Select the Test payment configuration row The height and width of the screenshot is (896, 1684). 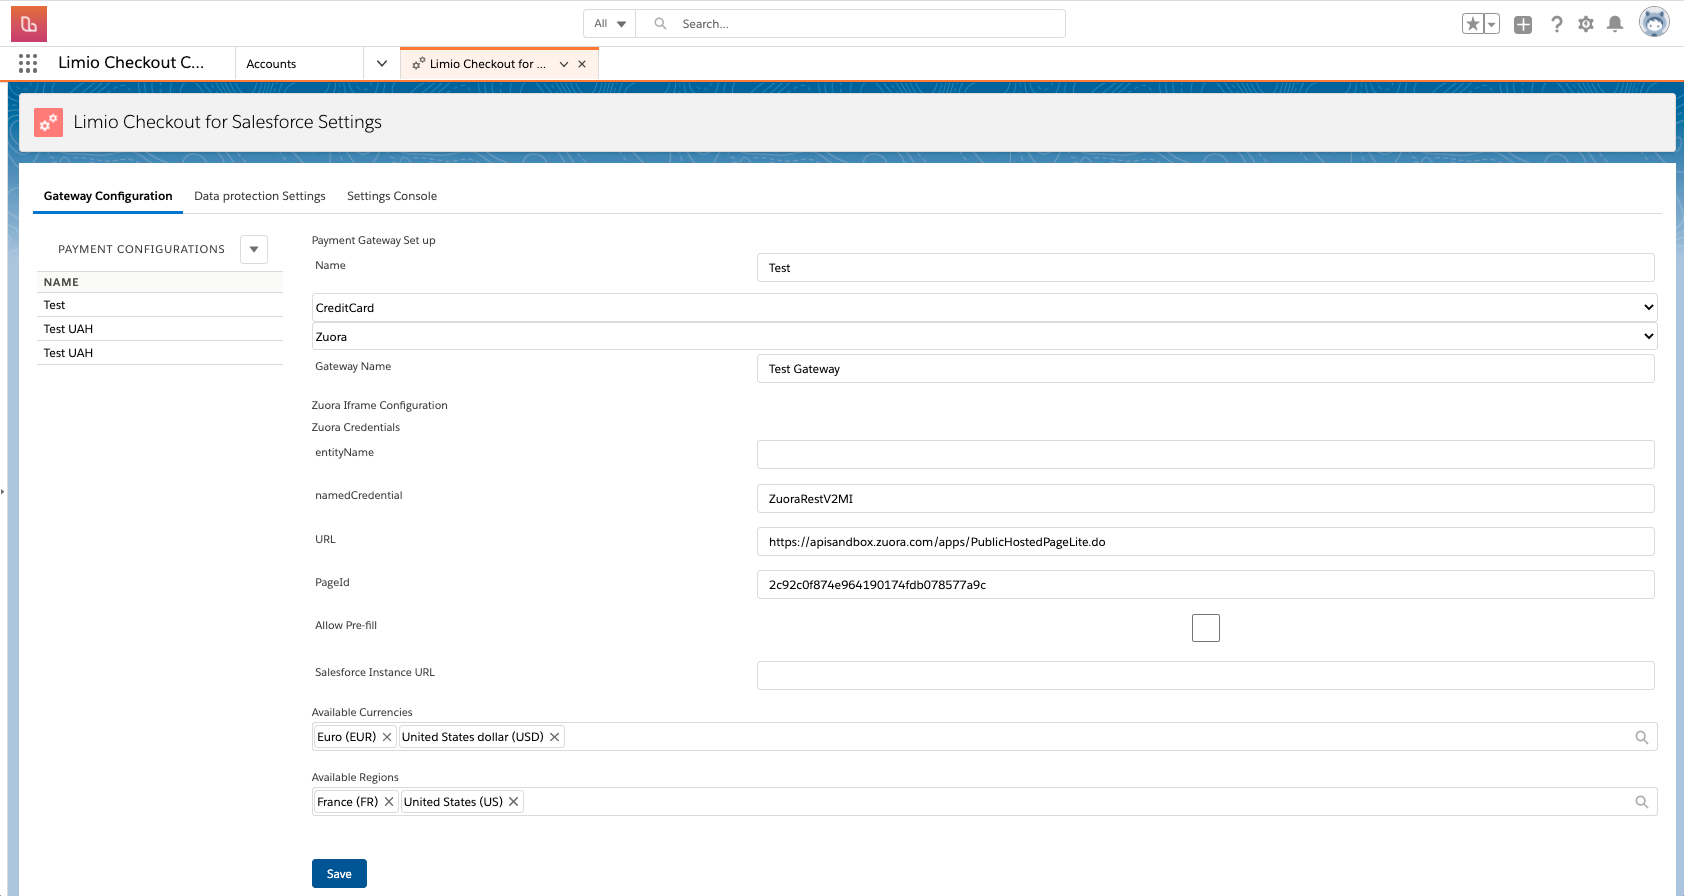(x=160, y=305)
